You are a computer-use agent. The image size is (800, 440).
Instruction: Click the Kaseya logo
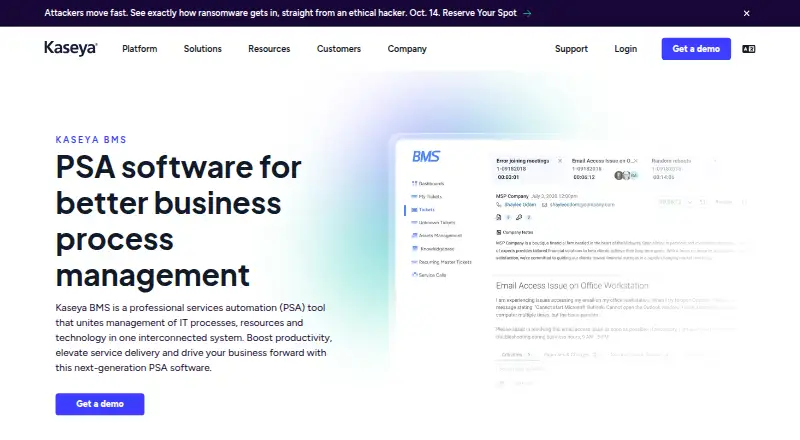point(70,48)
